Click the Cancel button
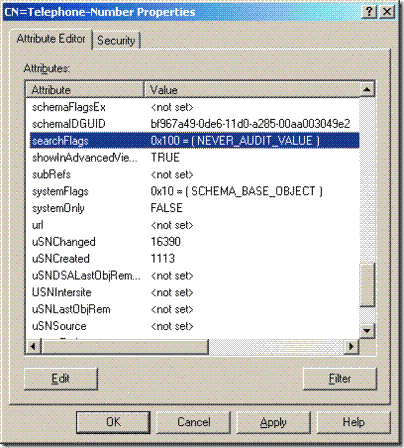The image size is (404, 448). click(194, 422)
